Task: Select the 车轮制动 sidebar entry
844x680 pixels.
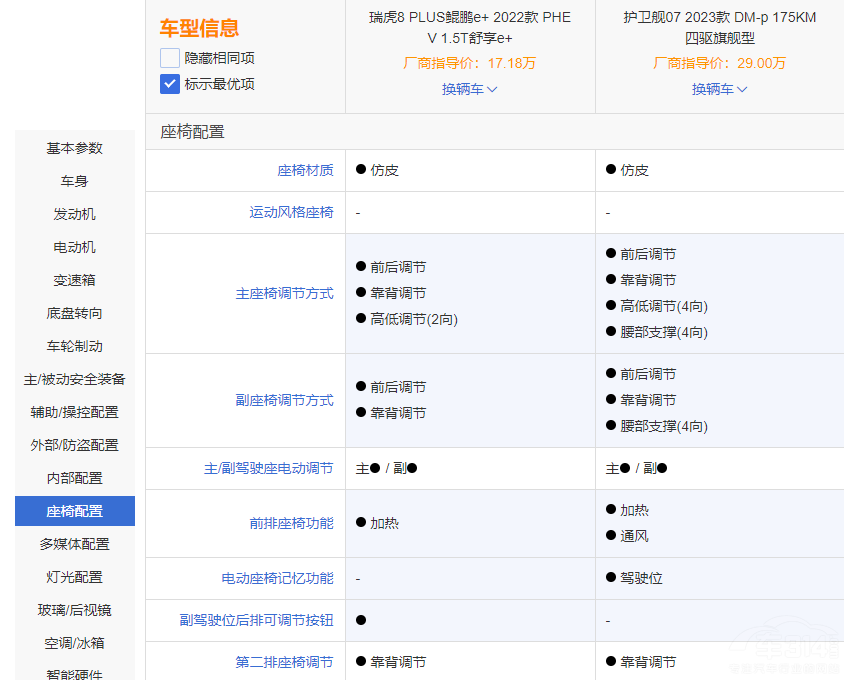Action: click(x=73, y=346)
